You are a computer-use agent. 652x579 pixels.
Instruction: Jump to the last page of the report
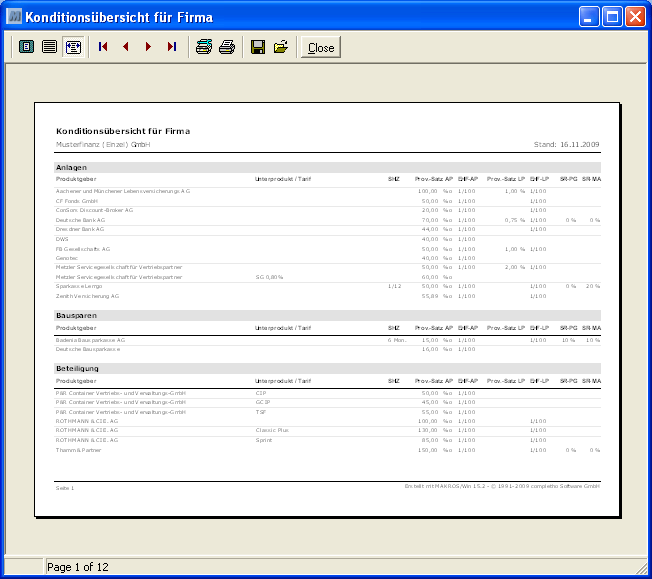click(172, 47)
